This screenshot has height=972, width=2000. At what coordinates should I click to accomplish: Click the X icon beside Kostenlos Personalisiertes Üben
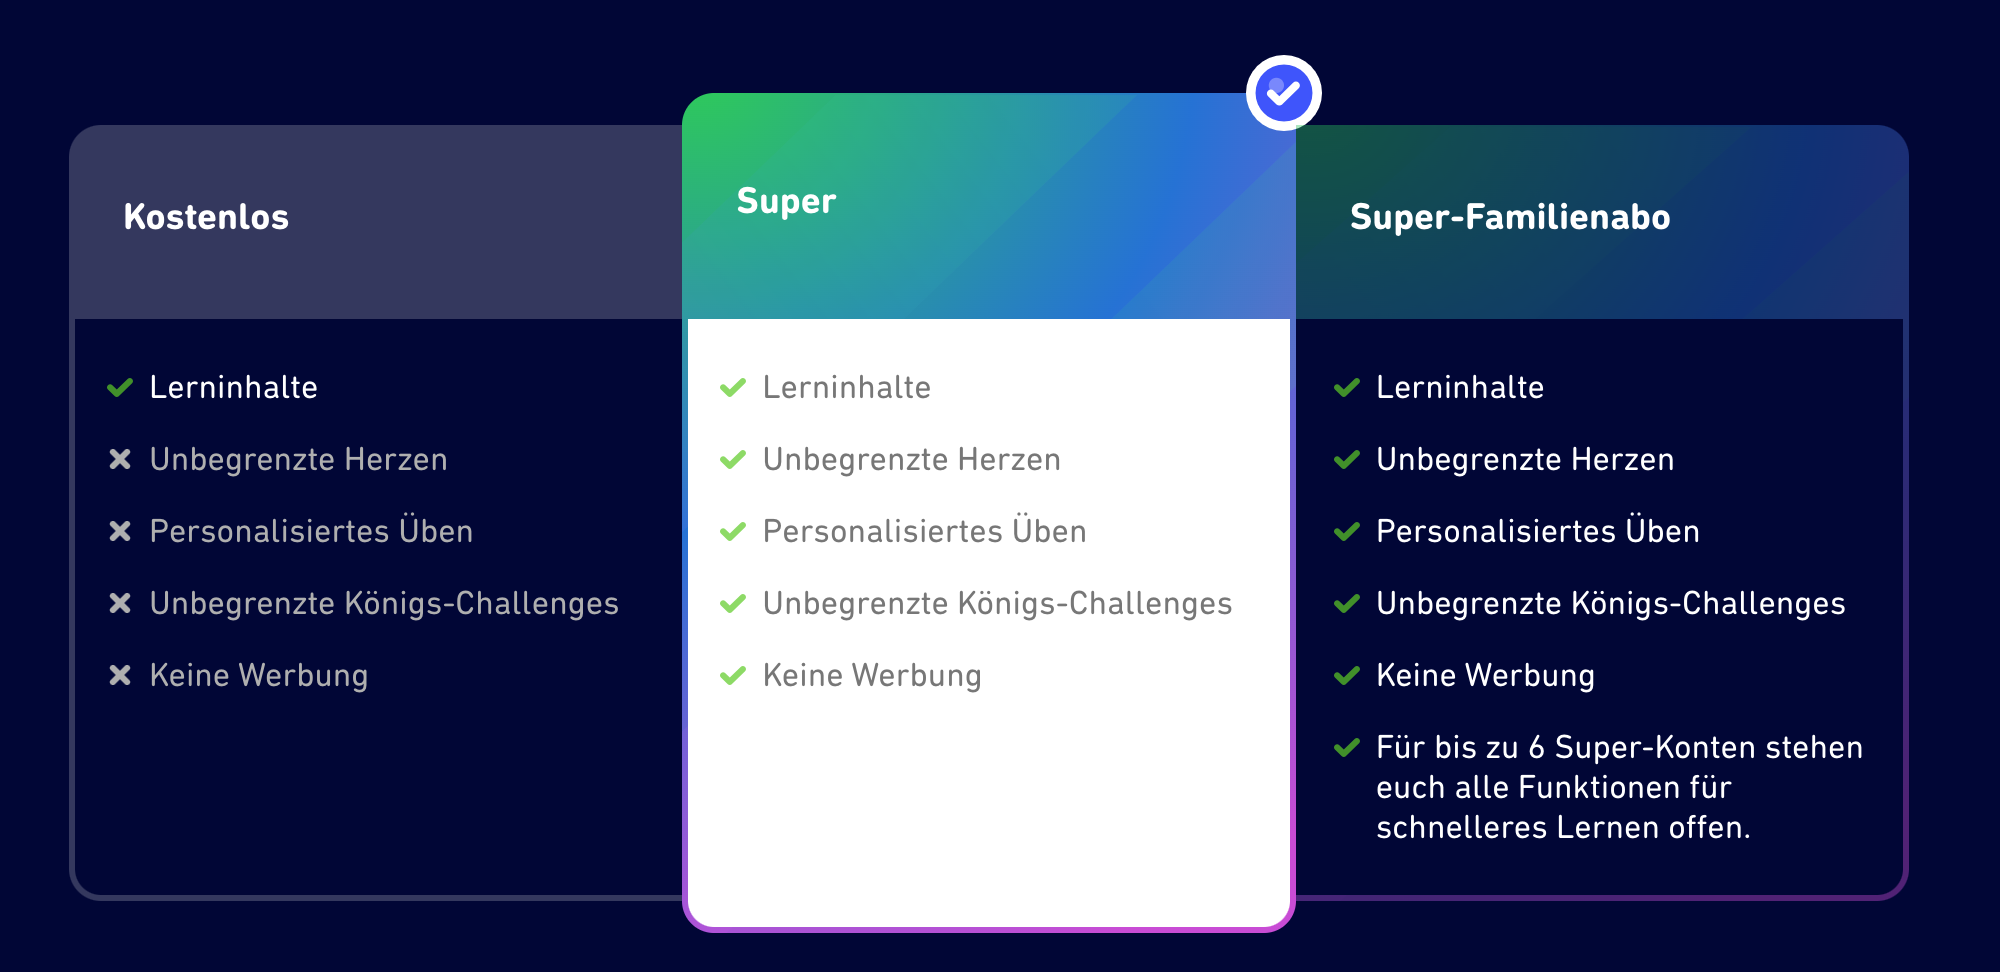coord(120,531)
